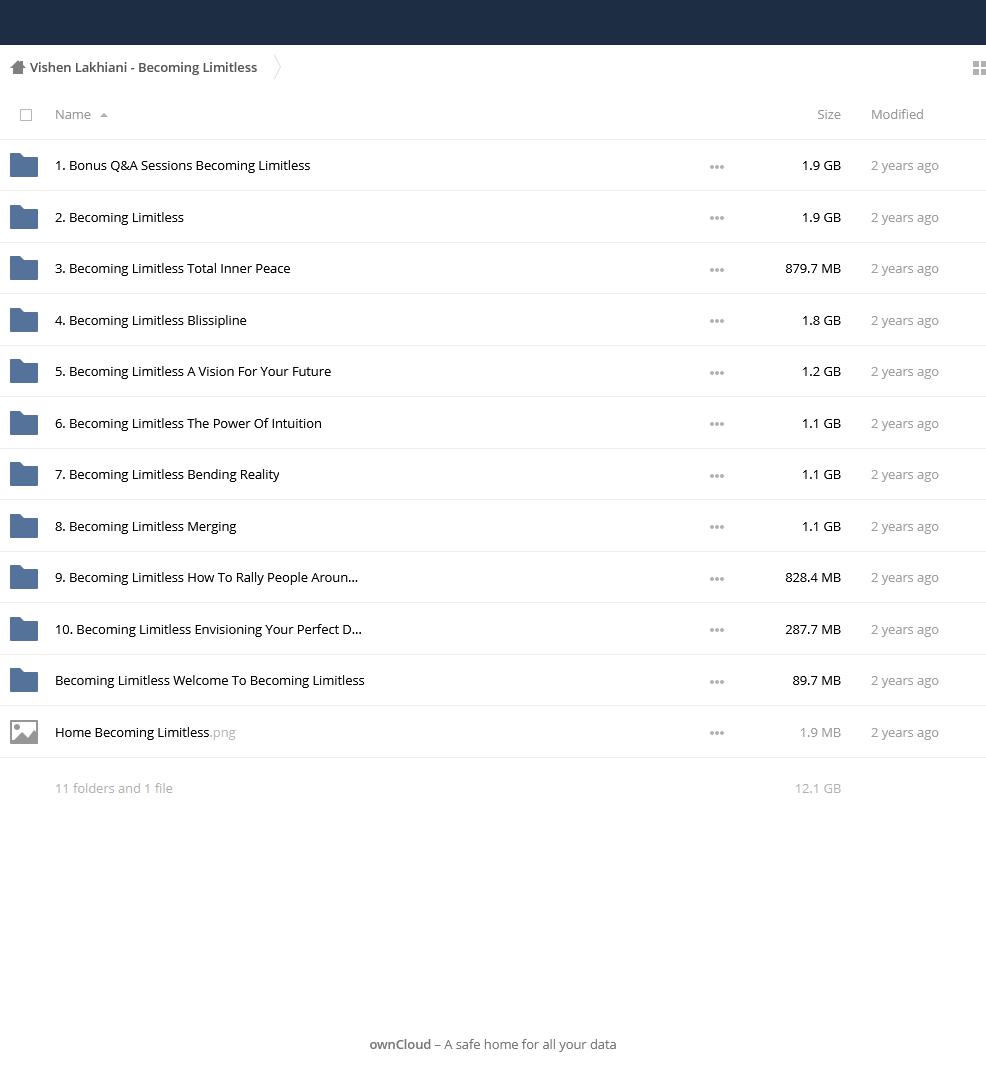Open more actions for 9. How To Rally People

pyautogui.click(x=717, y=579)
